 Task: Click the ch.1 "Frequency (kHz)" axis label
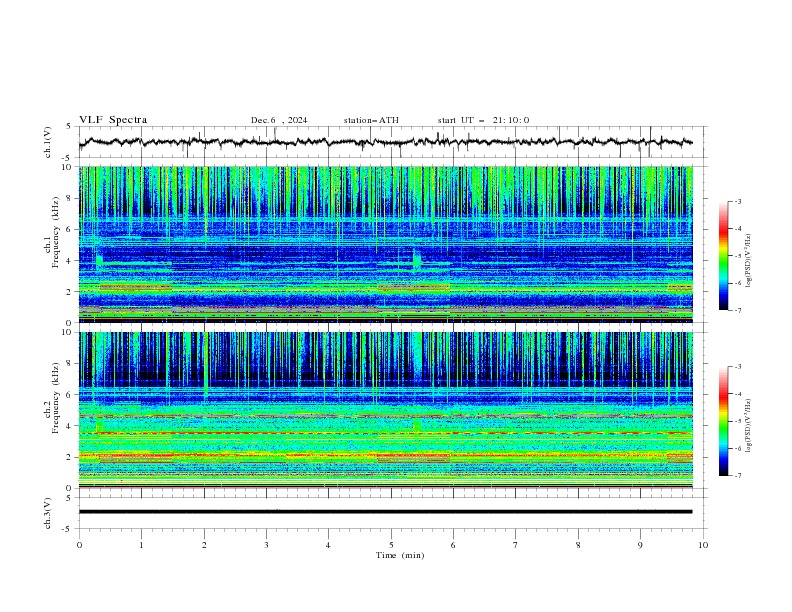(56, 232)
